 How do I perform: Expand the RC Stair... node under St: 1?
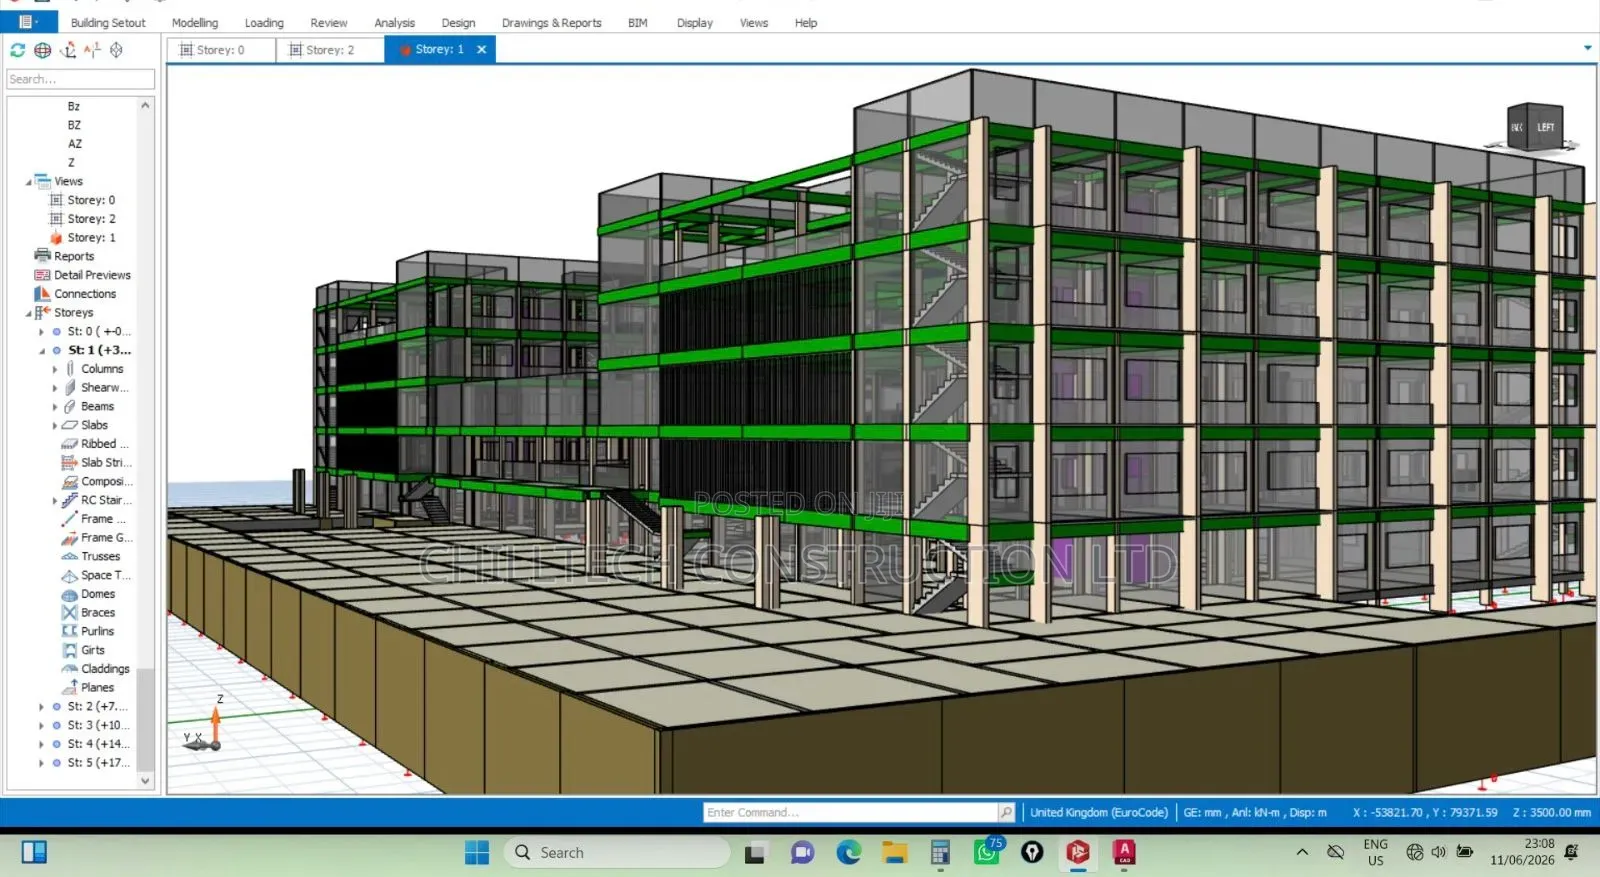coord(55,501)
